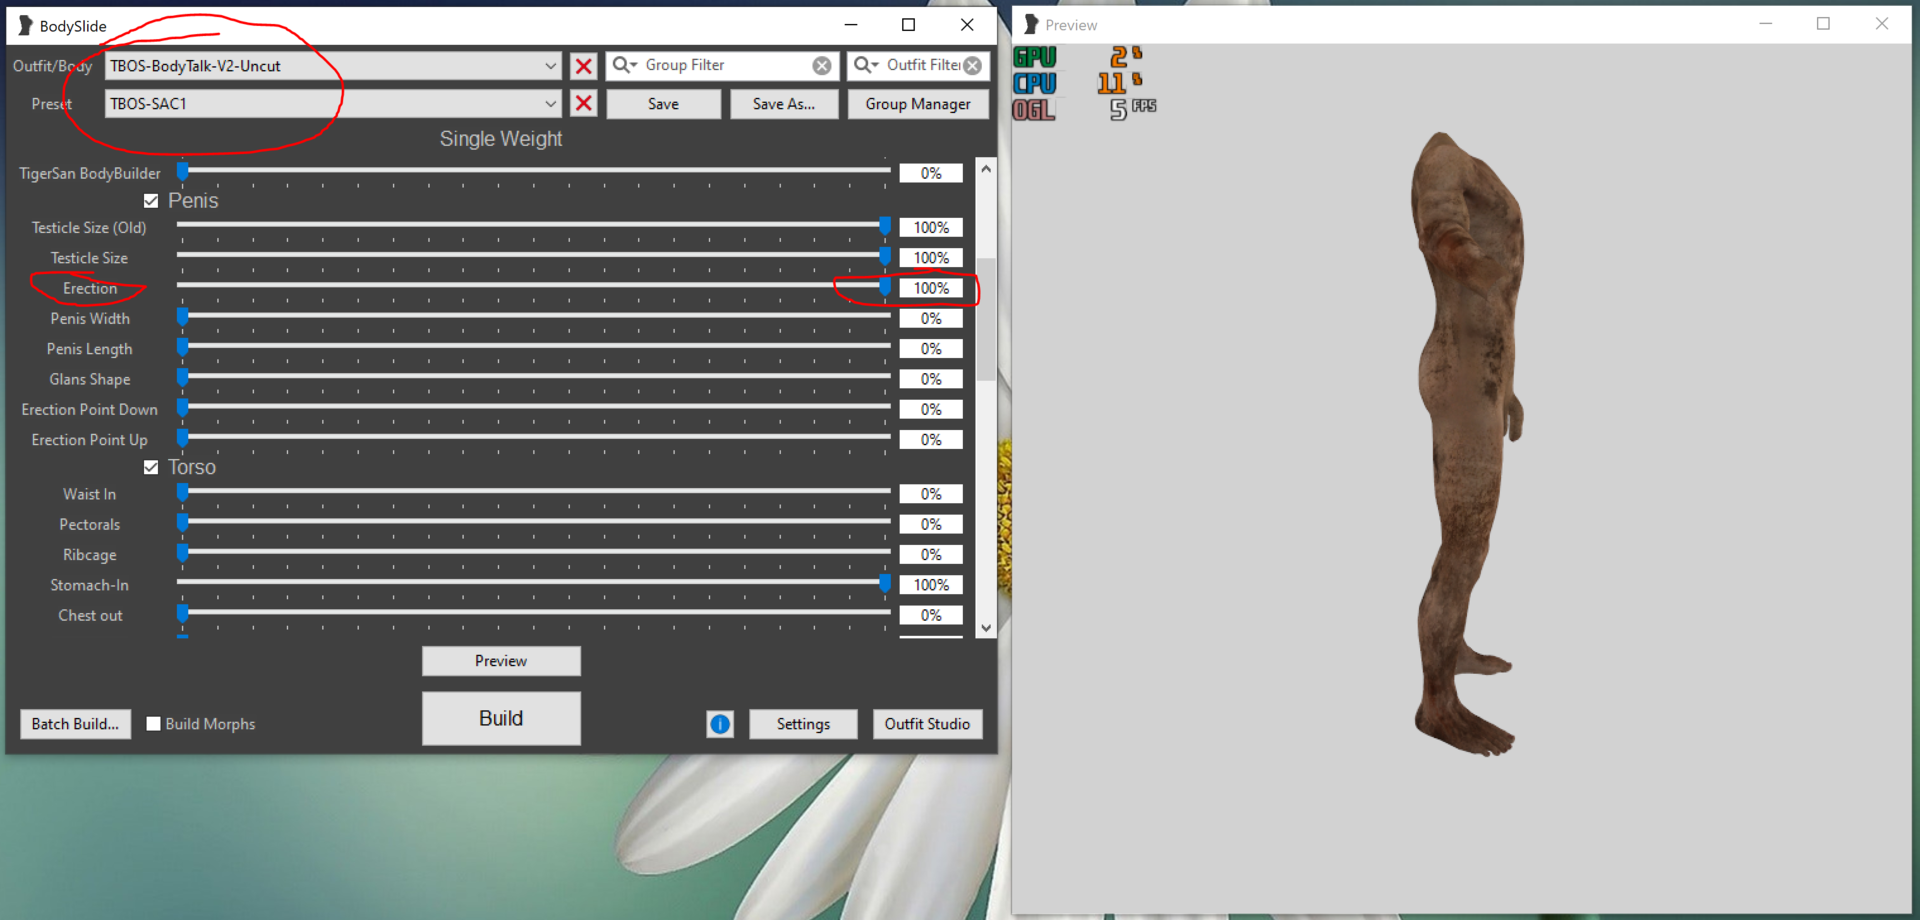Image resolution: width=1920 pixels, height=920 pixels.
Task: Click the Group Filter magnifier icon
Action: pyautogui.click(x=625, y=65)
